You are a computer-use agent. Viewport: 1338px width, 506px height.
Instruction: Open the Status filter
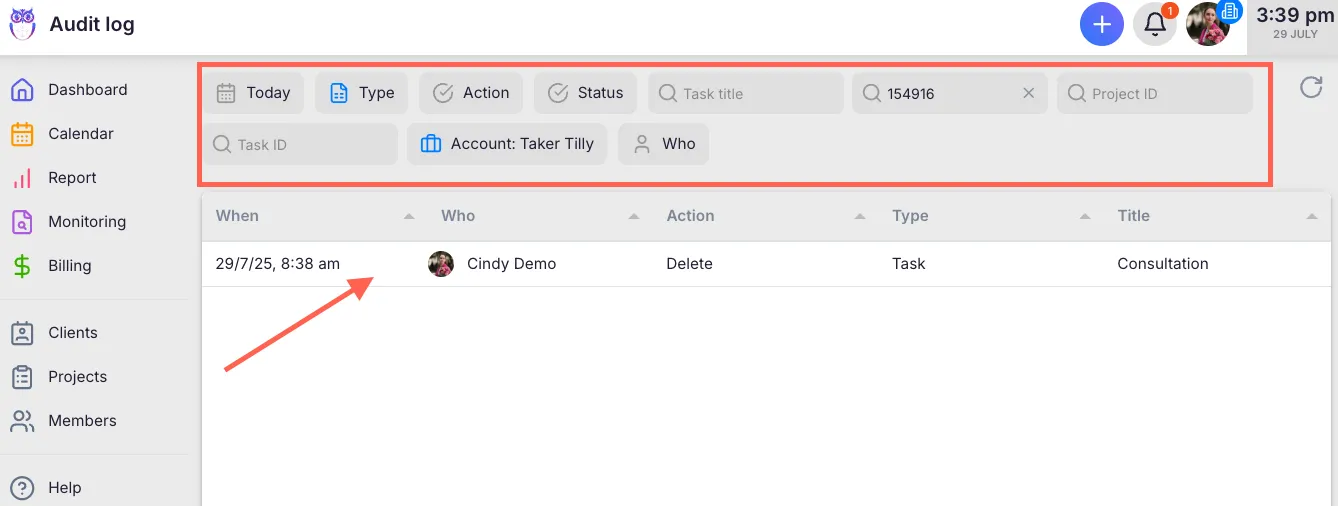click(x=586, y=93)
